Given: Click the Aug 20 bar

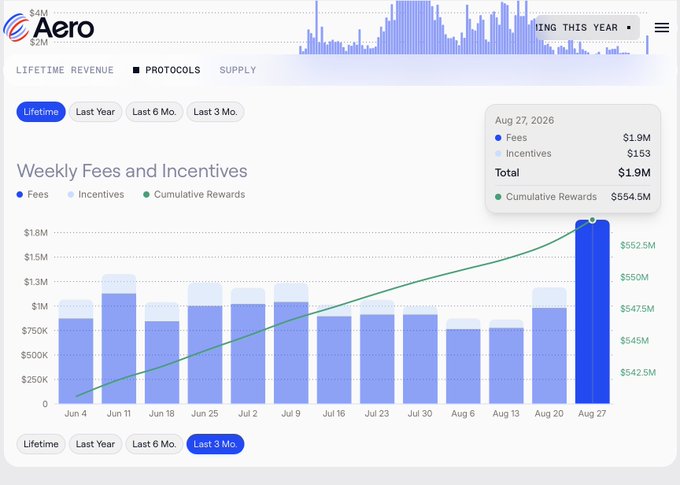Looking at the screenshot, I should tap(549, 346).
